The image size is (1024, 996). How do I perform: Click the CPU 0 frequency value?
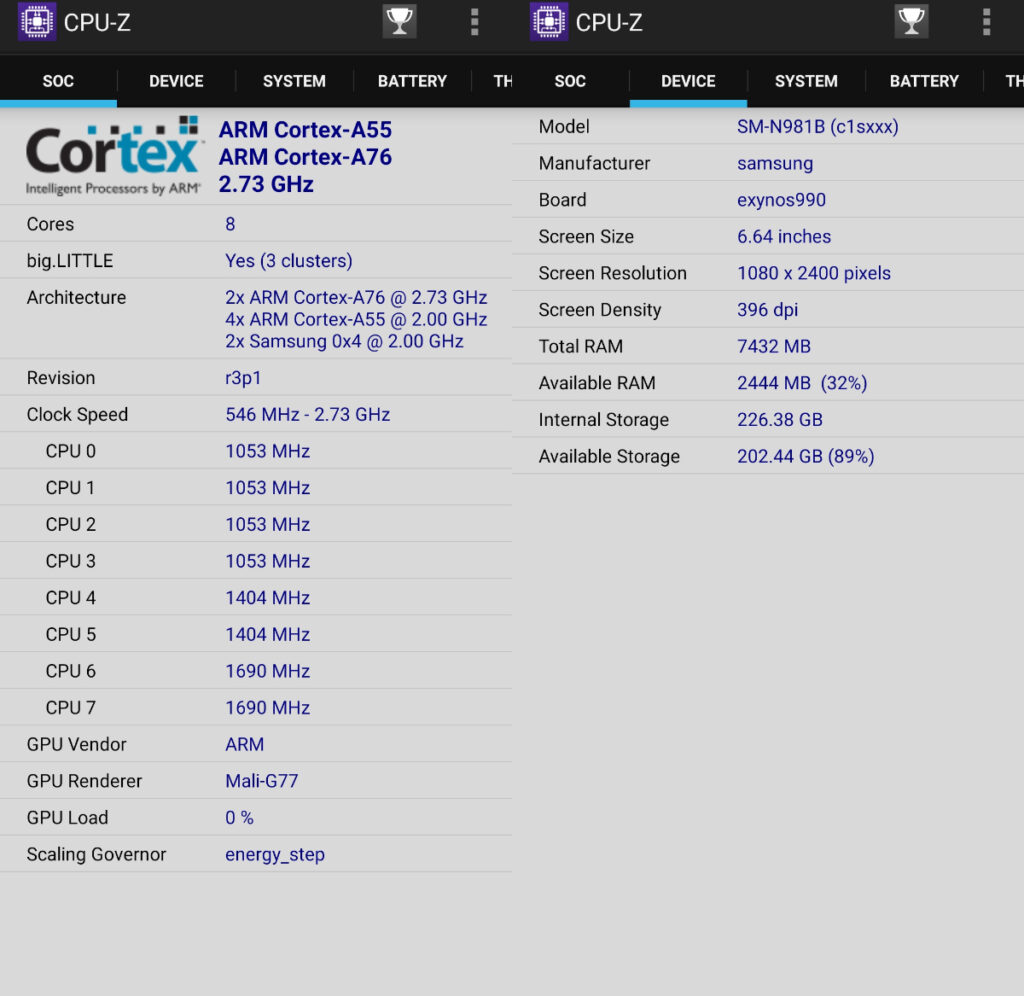[267, 451]
